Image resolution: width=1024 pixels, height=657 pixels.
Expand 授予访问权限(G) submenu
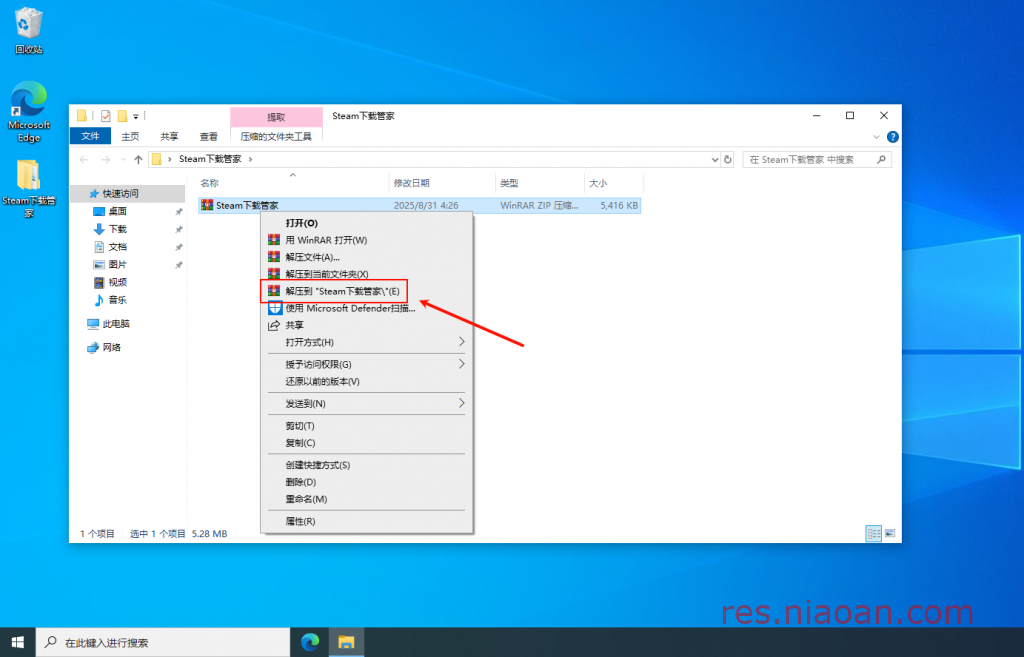[x=366, y=364]
